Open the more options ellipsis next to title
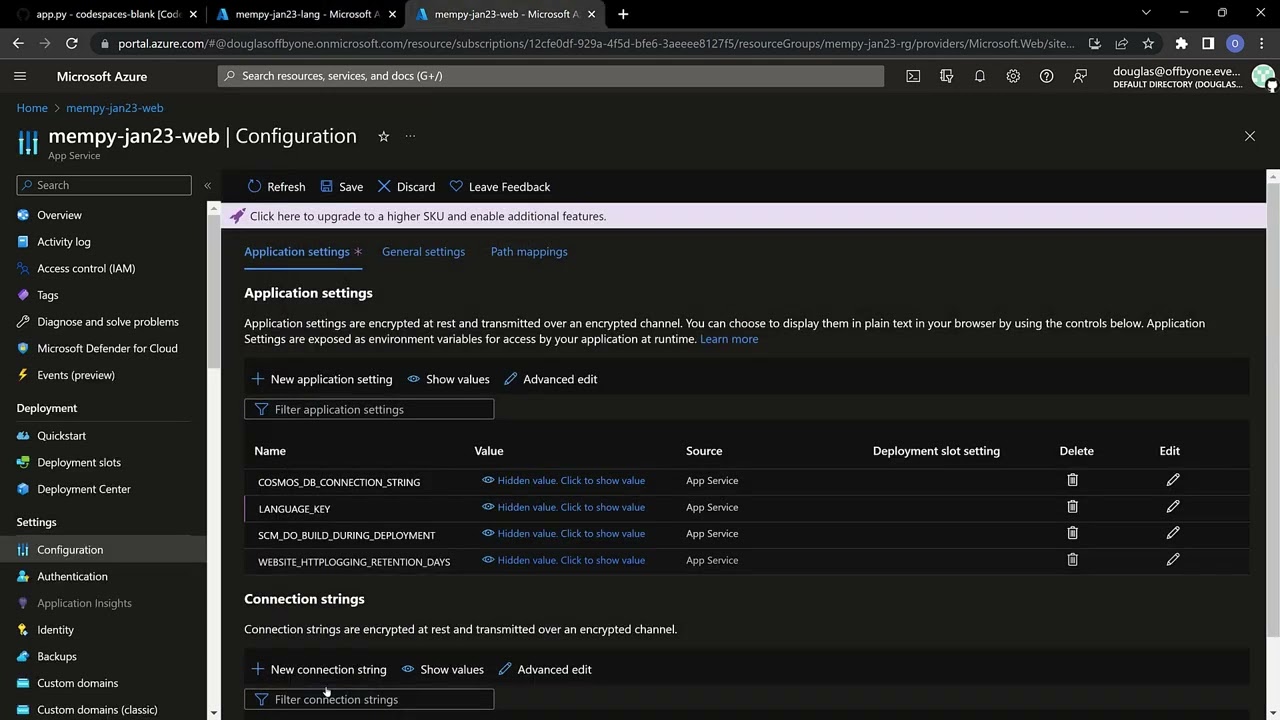 [x=410, y=136]
